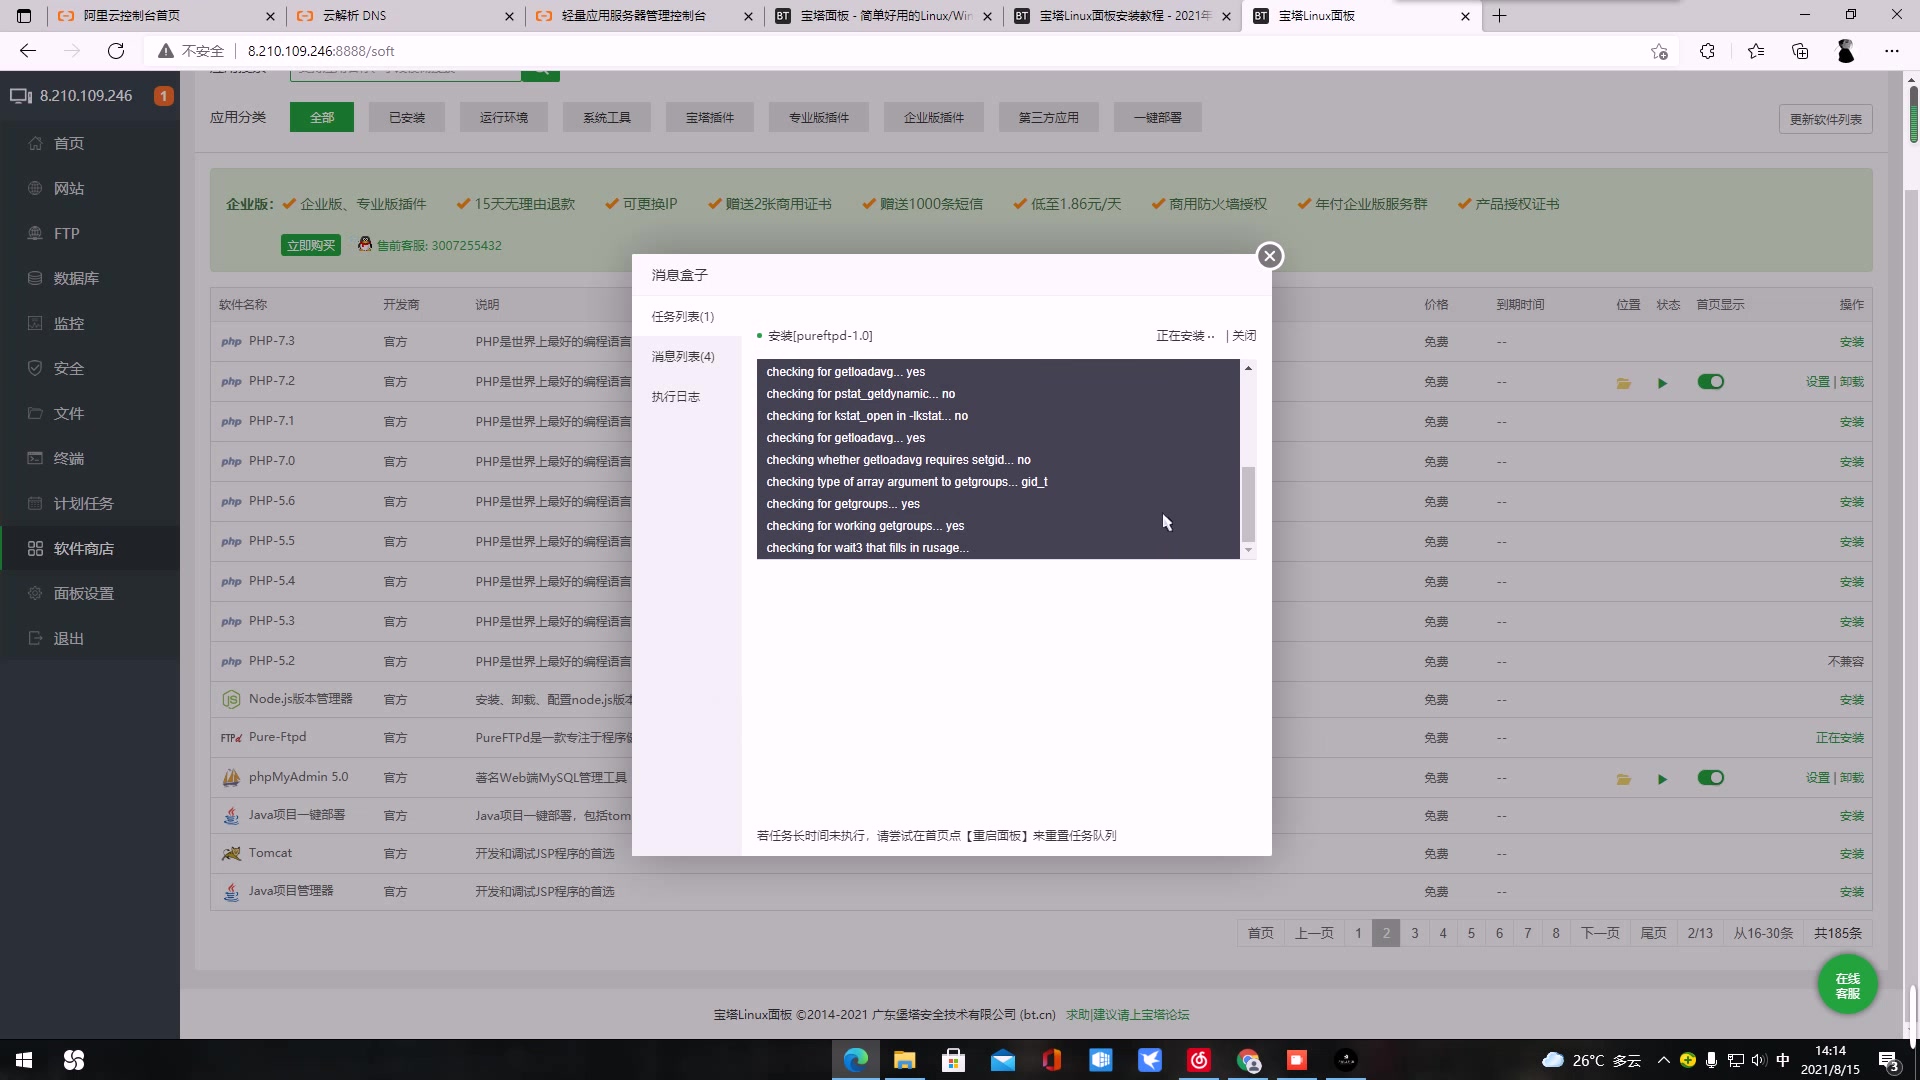Viewport: 1920px width, 1080px height.
Task: Open the browser extensions icon
Action: tap(1707, 51)
